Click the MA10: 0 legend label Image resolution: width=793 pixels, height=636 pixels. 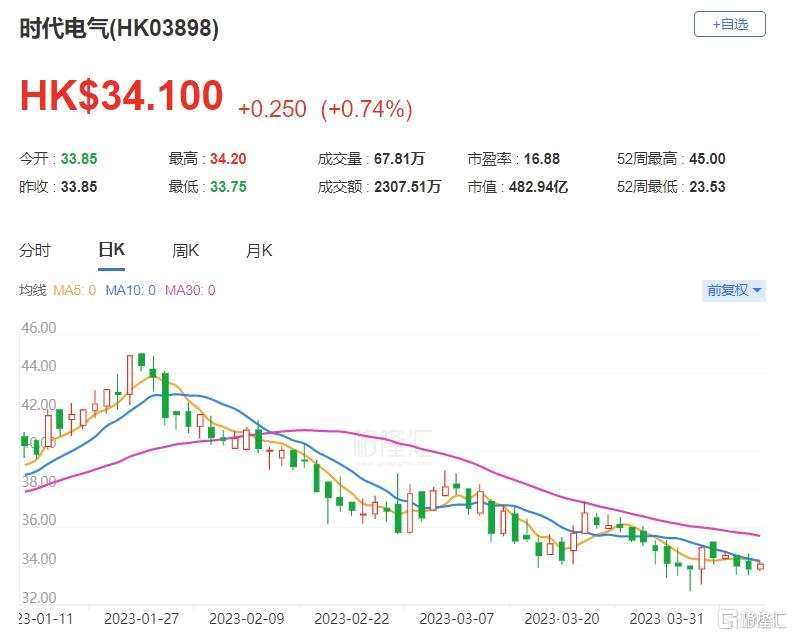point(130,290)
